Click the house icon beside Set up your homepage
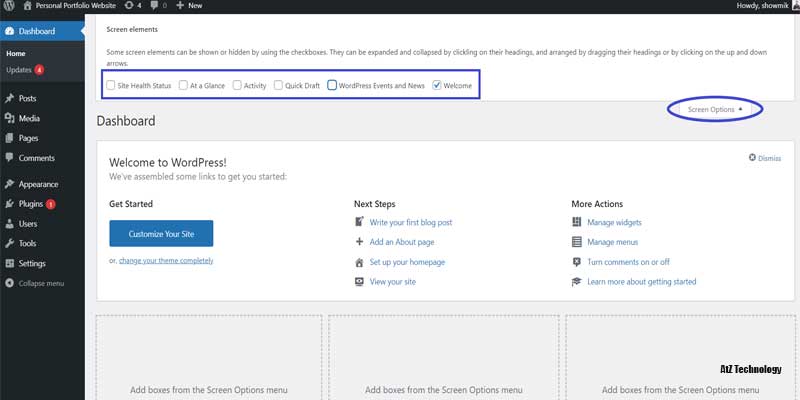This screenshot has height=400, width=800. coord(359,262)
